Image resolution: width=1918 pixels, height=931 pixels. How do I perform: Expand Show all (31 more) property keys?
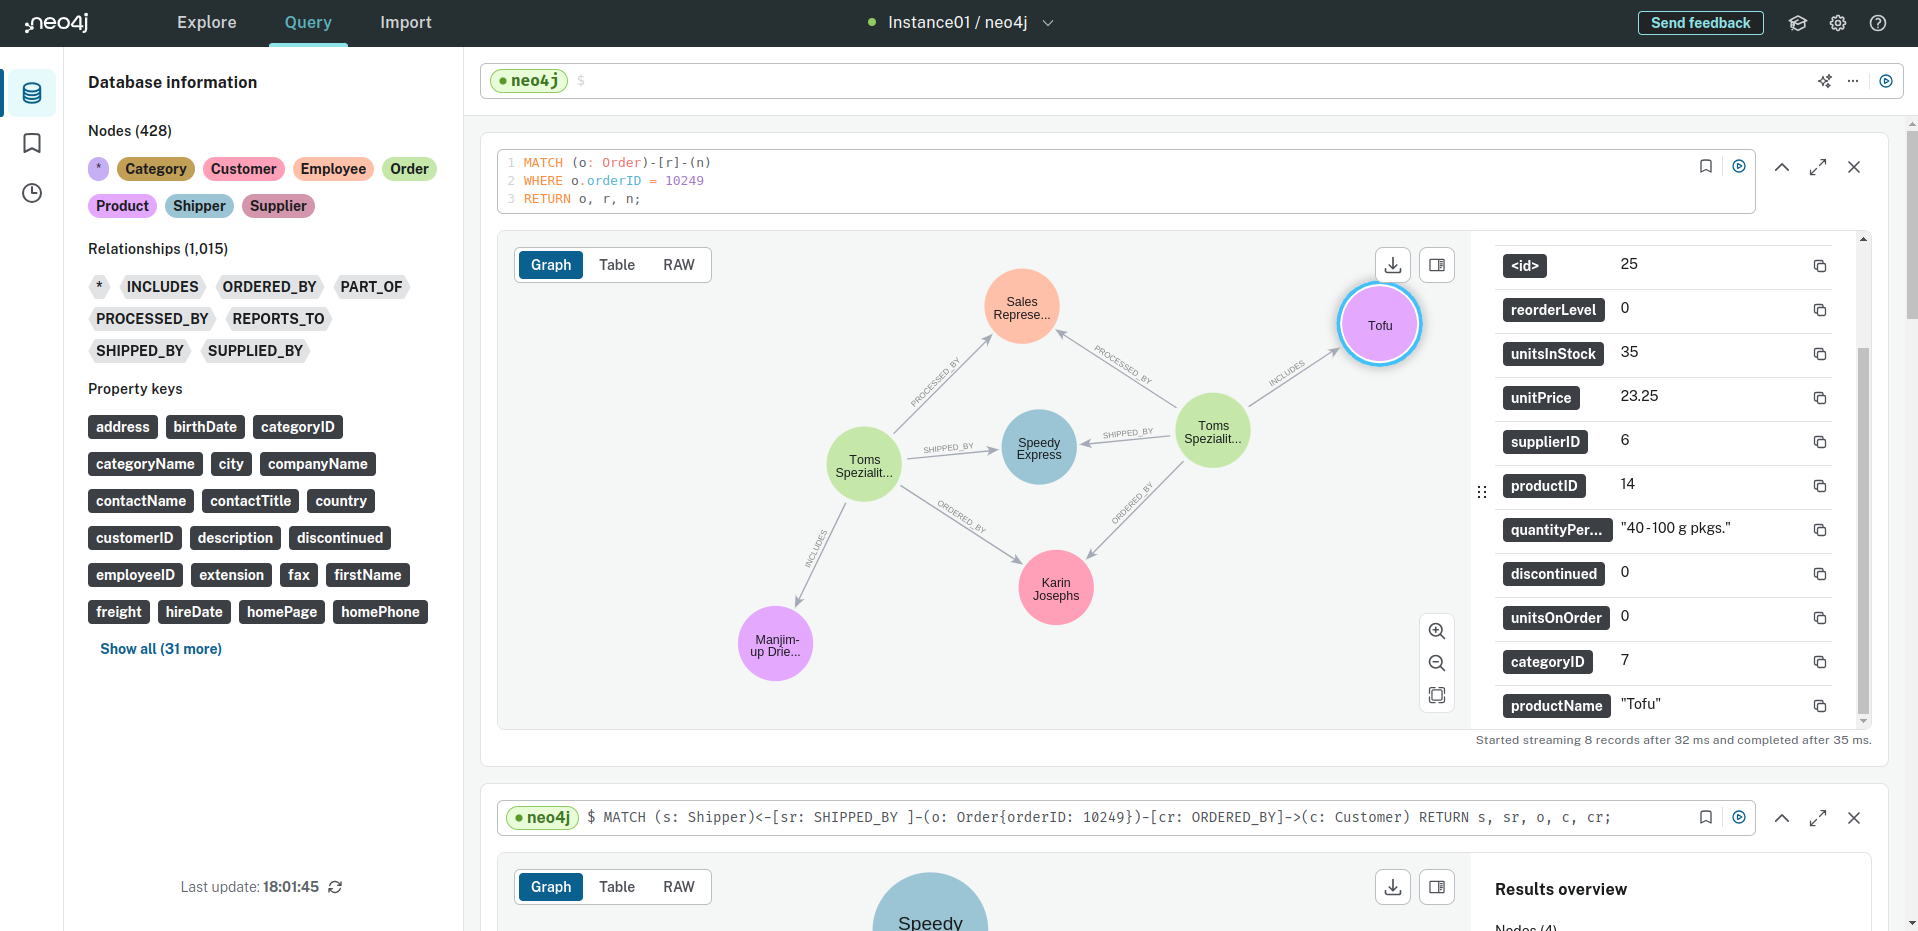[x=161, y=649]
